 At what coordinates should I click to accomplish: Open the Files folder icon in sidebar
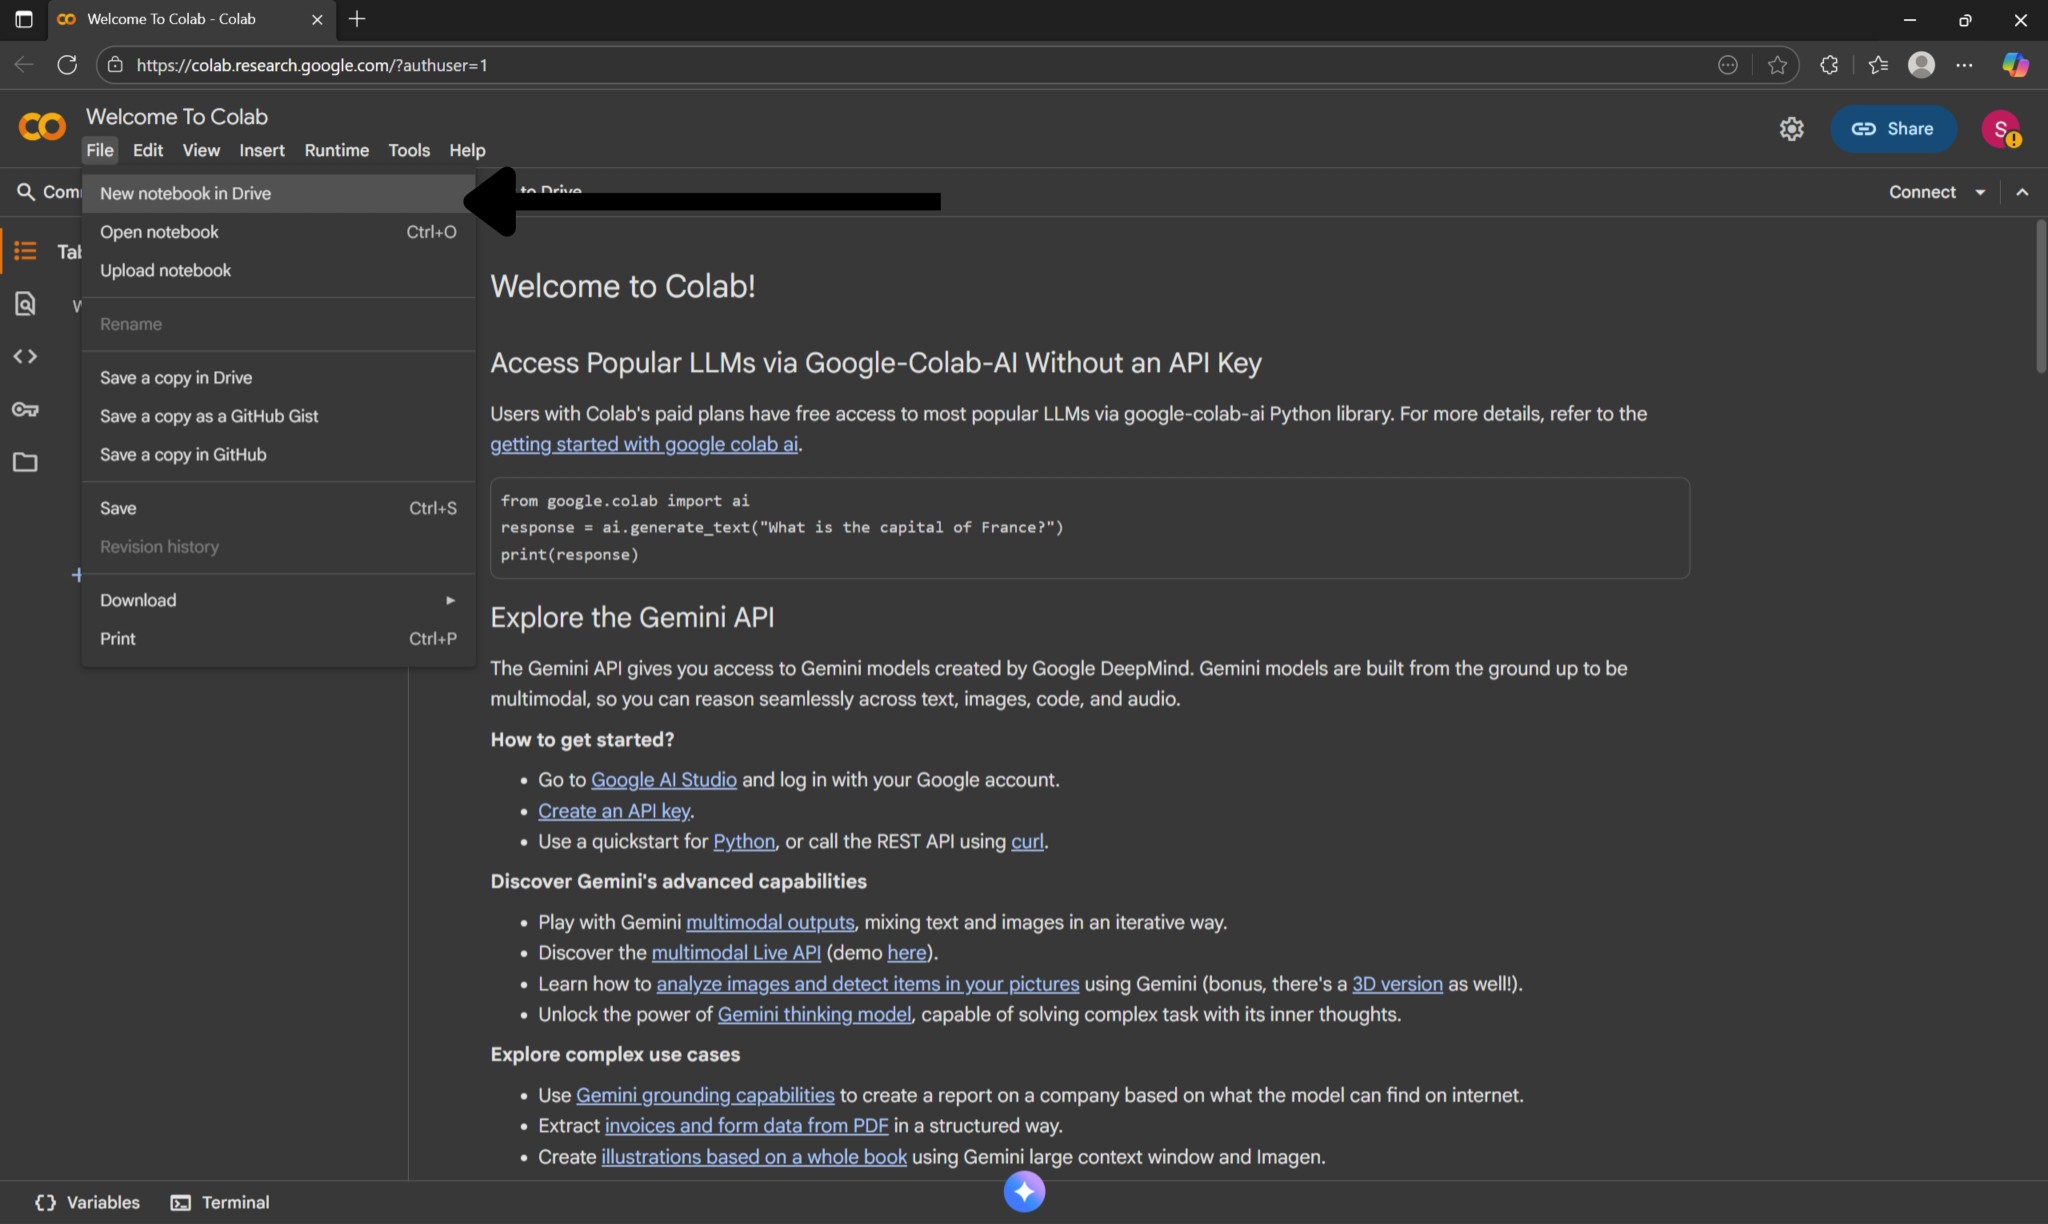pos(25,462)
